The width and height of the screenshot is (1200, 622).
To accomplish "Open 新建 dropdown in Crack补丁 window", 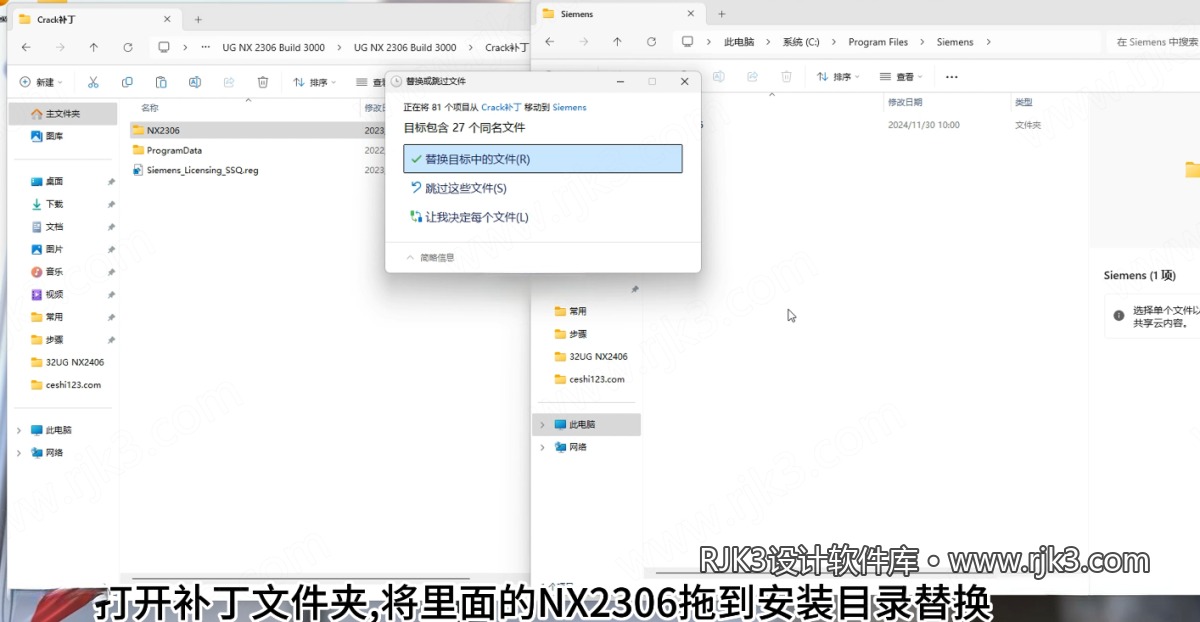I will click(41, 82).
